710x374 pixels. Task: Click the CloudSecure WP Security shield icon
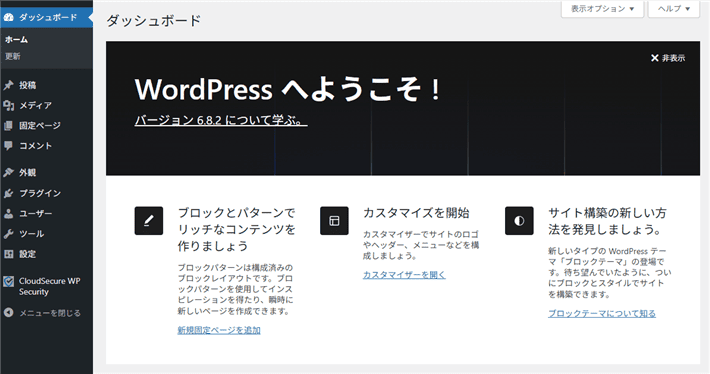coord(9,282)
